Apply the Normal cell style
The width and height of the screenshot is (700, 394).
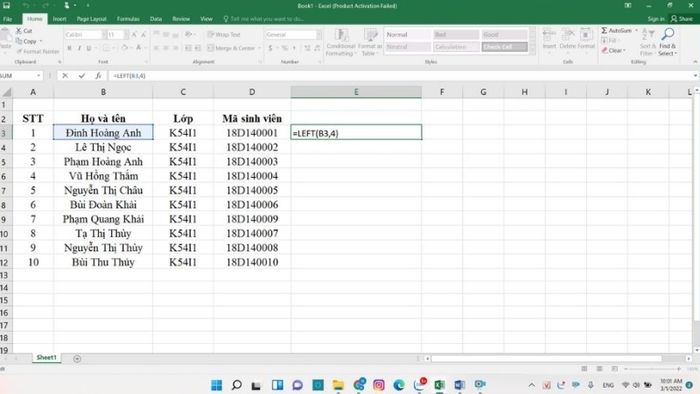click(408, 34)
